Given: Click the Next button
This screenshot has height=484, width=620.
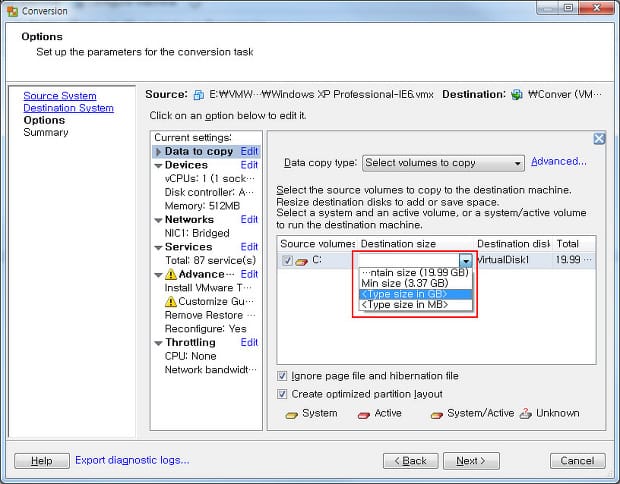Looking at the screenshot, I should tap(471, 461).
